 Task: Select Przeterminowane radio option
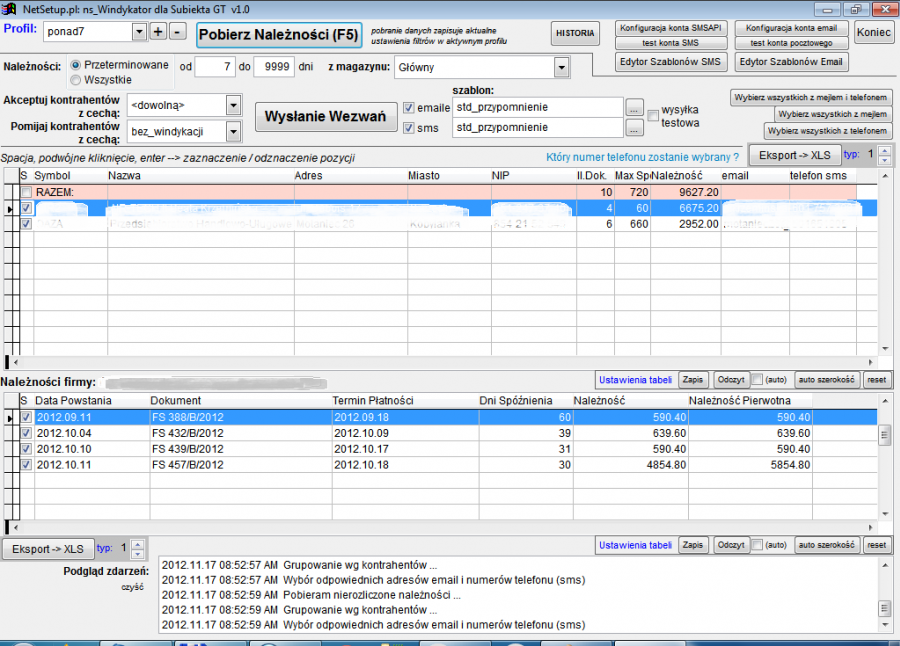point(75,65)
